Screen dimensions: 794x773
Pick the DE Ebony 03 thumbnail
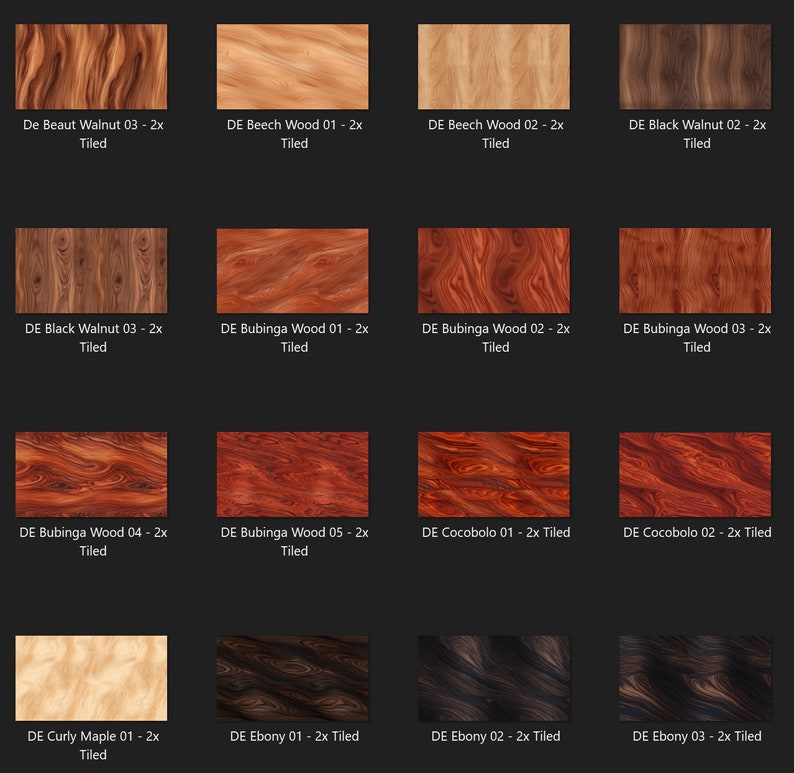tap(695, 678)
